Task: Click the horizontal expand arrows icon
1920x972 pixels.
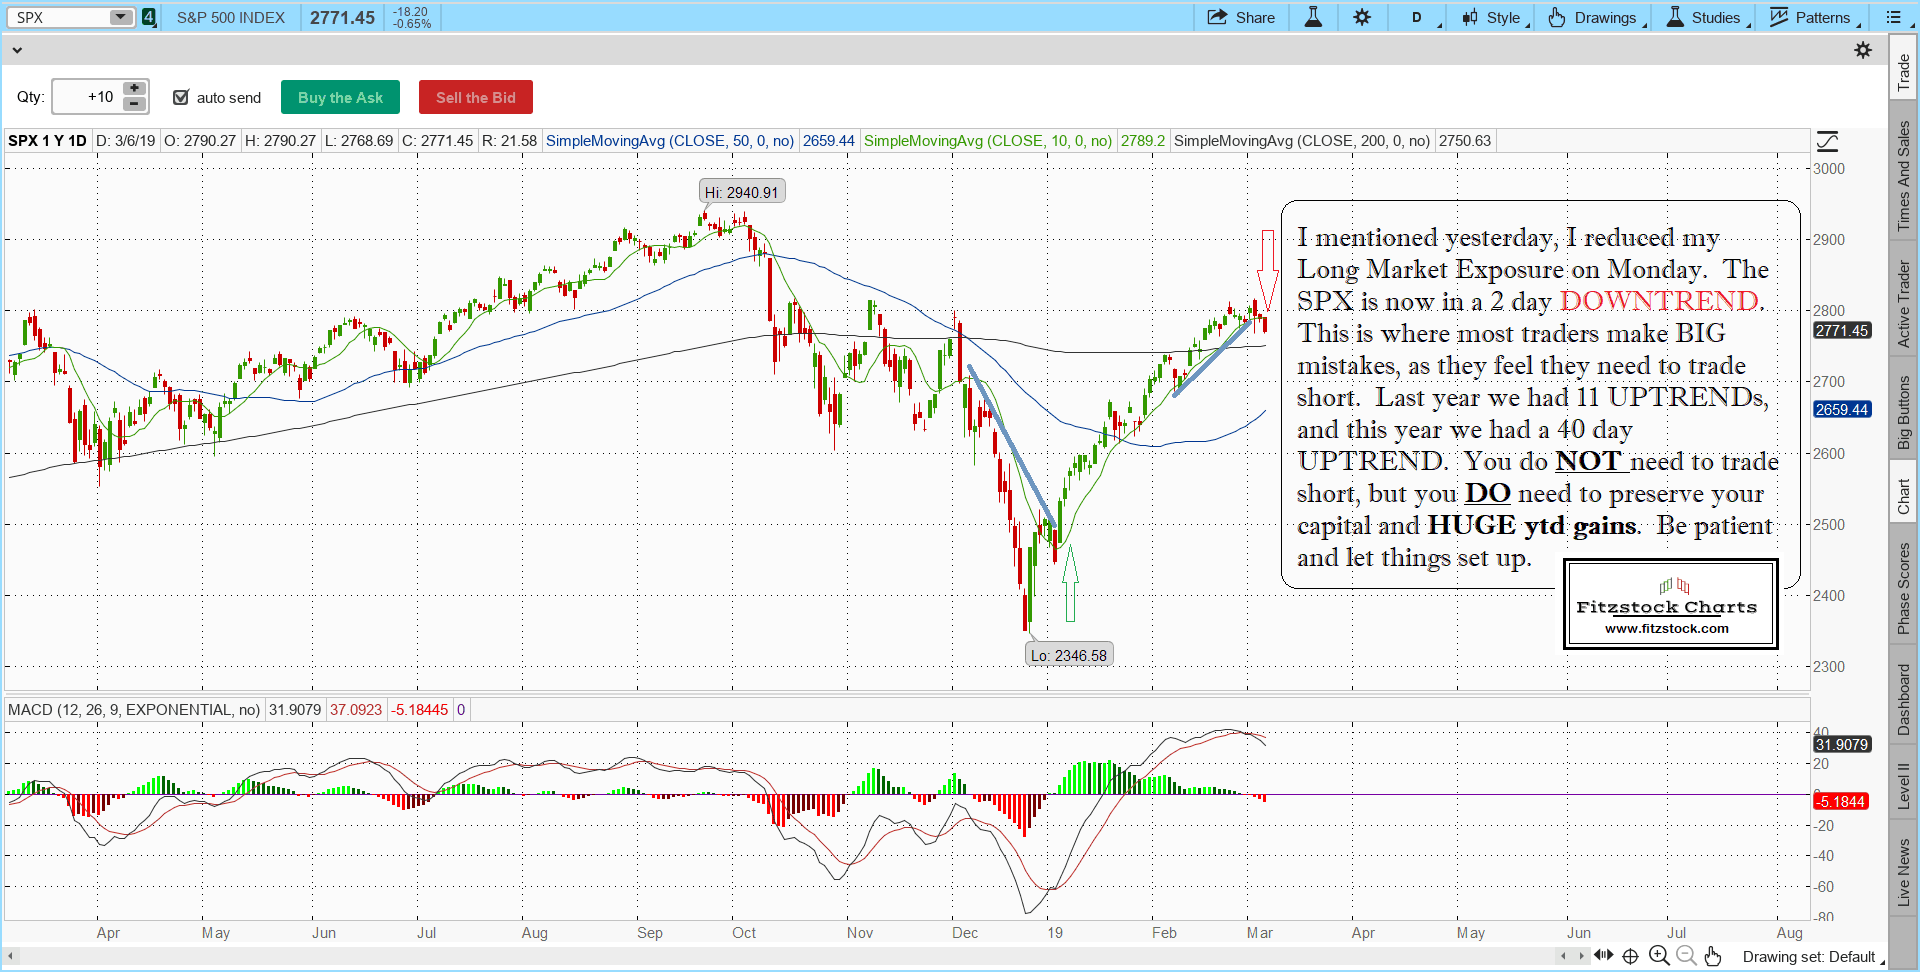Action: click(x=1604, y=956)
